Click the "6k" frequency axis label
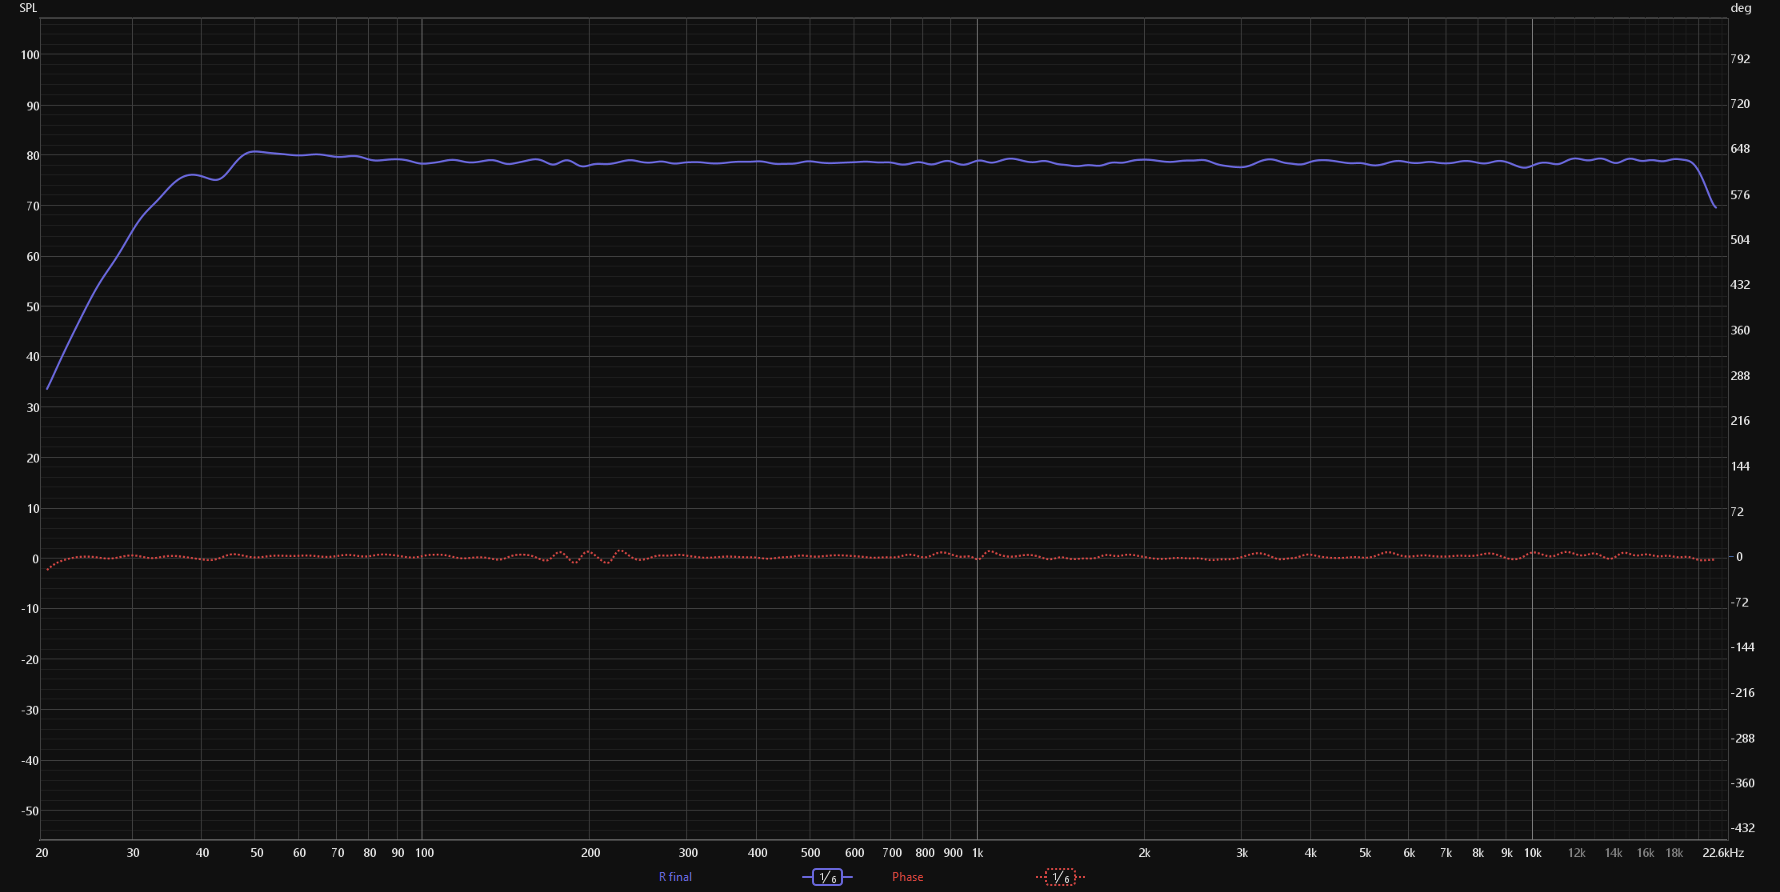This screenshot has width=1780, height=892. [x=1409, y=853]
